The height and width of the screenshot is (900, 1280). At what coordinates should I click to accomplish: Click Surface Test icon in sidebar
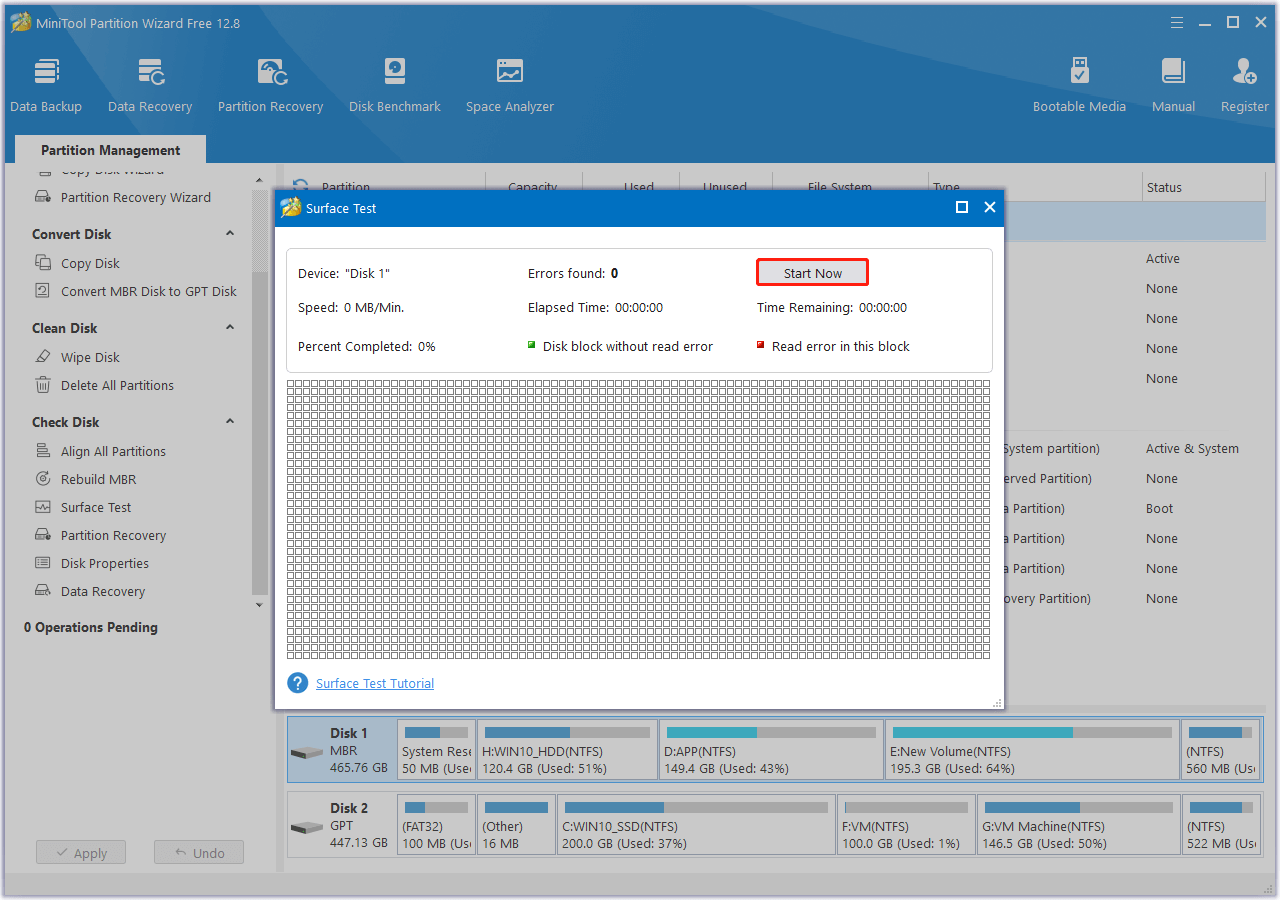point(43,507)
